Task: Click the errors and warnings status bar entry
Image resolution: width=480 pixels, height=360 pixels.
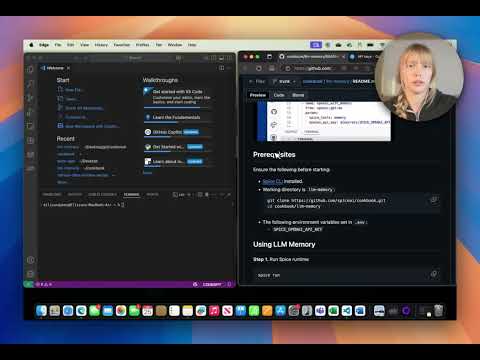Action: point(44,284)
